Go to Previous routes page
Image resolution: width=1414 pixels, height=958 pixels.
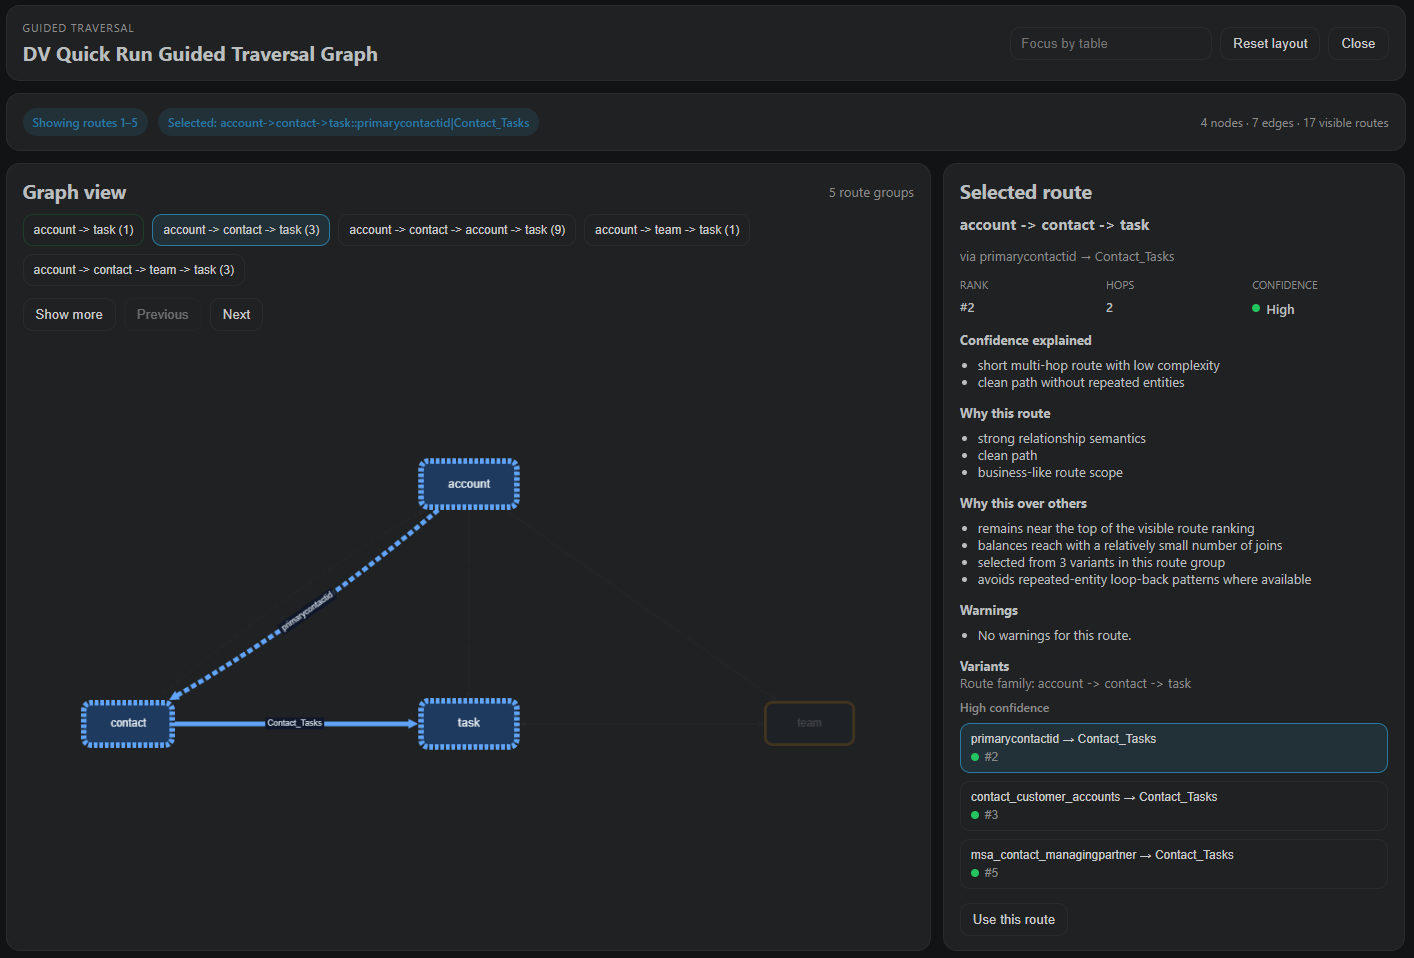coord(163,314)
